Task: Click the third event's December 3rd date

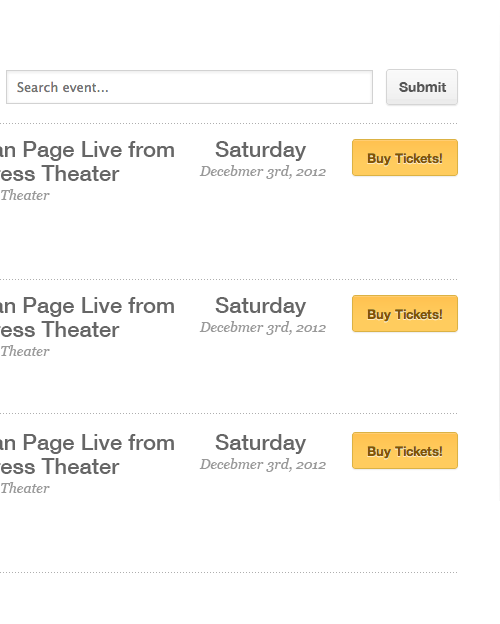Action: pos(263,464)
